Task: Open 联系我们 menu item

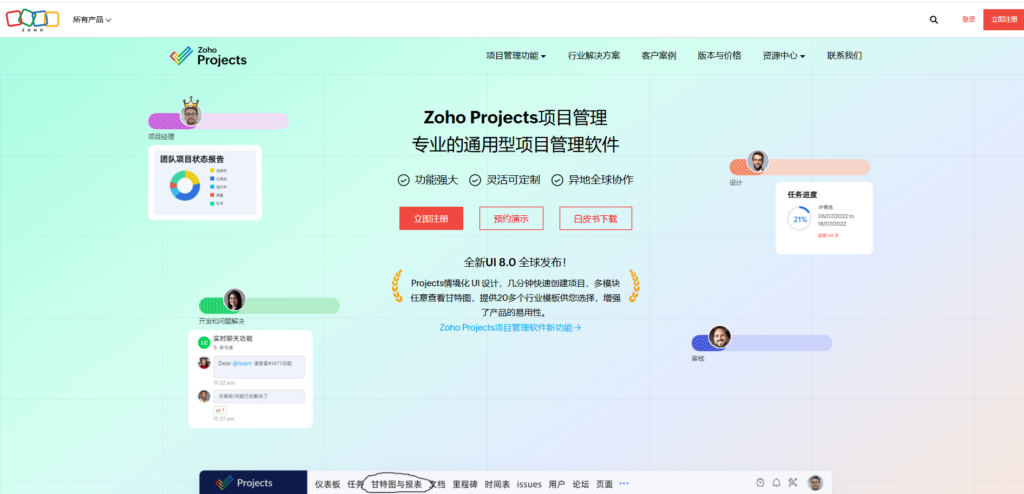Action: click(x=844, y=56)
